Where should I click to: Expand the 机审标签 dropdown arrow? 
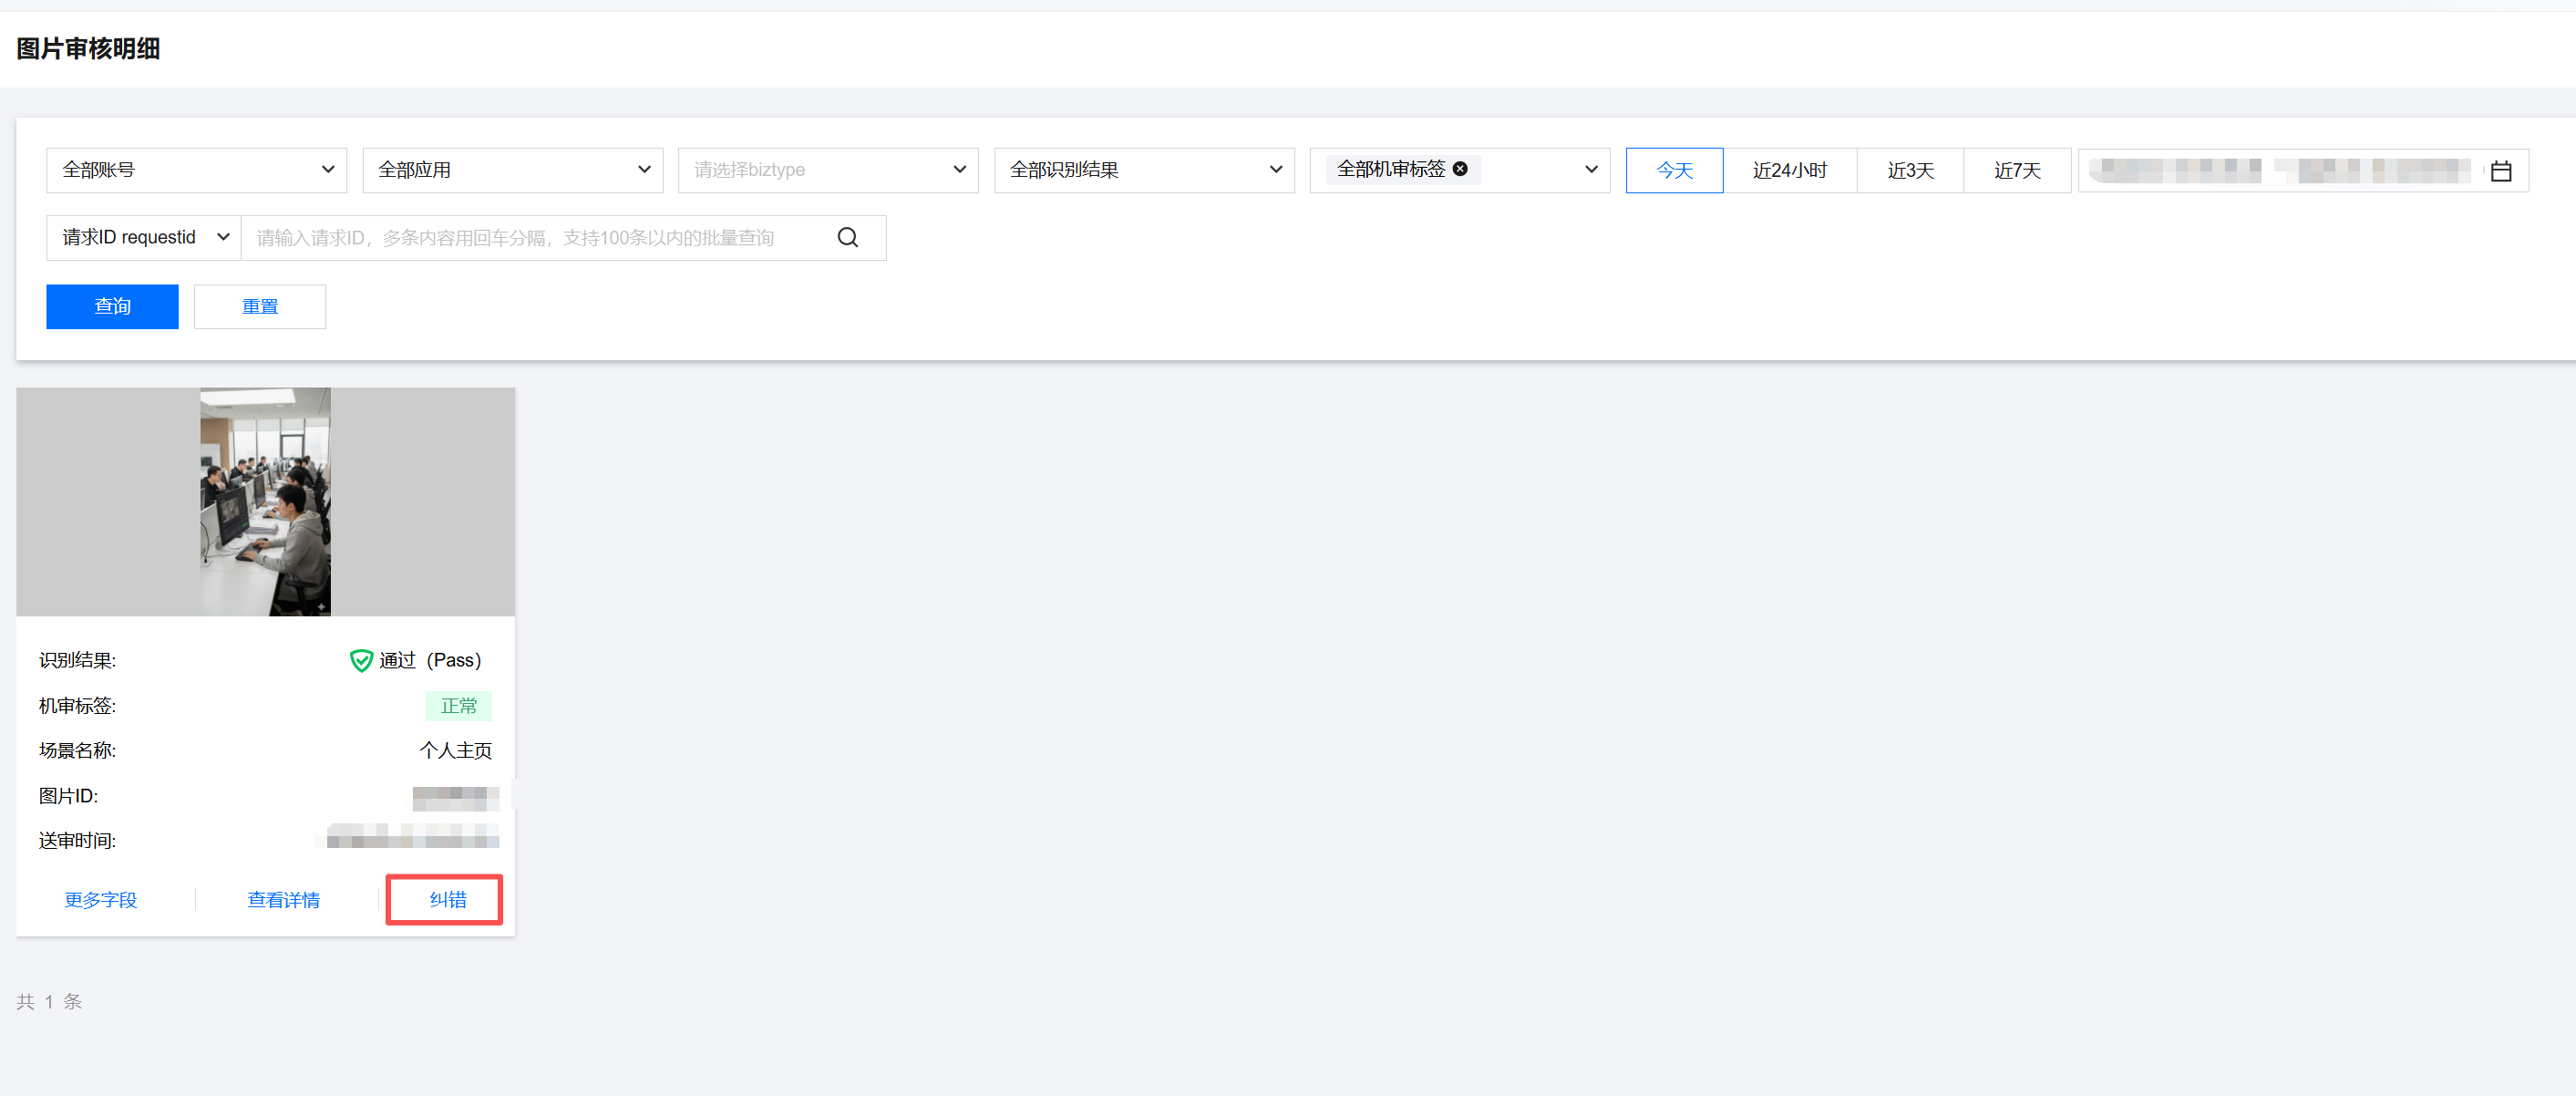(1590, 170)
